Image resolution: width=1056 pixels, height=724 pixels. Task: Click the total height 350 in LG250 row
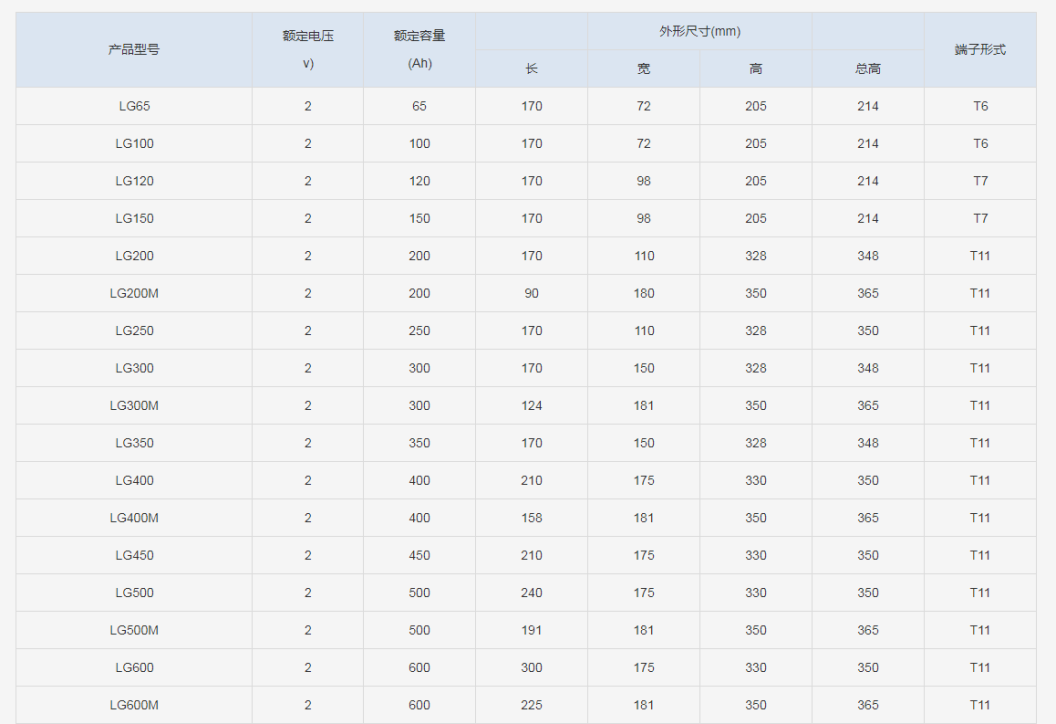pyautogui.click(x=868, y=331)
